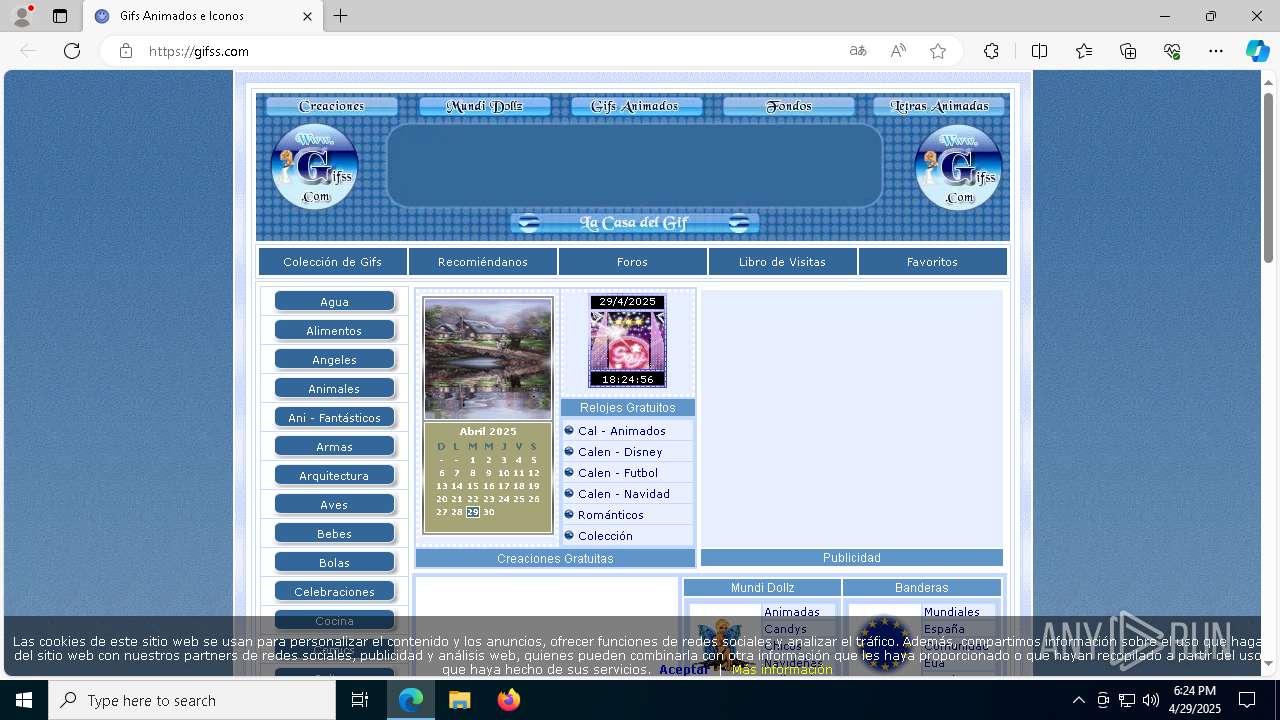Screen dimensions: 1280x720
Task: Select the Arquitectura category button
Action: point(334,476)
